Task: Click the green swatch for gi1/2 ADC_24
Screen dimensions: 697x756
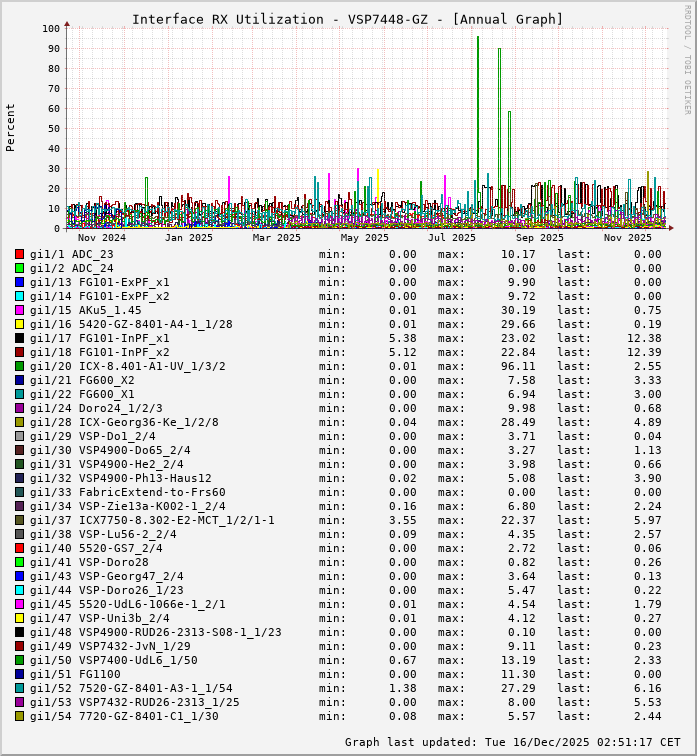Action: 19,268
